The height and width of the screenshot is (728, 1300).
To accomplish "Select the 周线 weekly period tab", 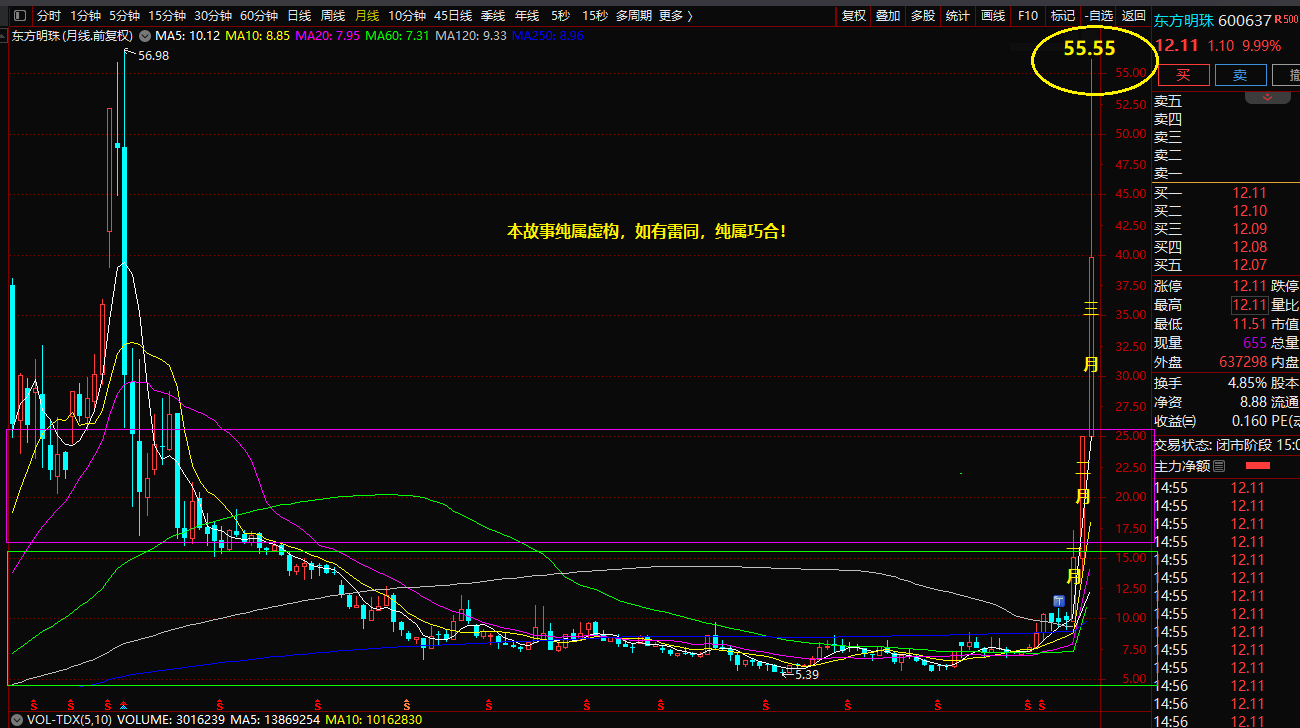I will [332, 16].
